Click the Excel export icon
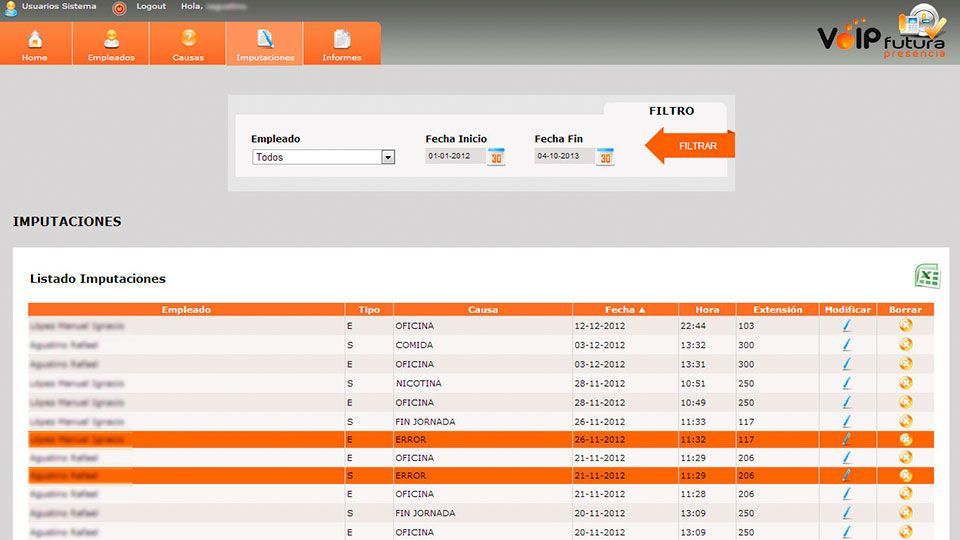 pyautogui.click(x=927, y=277)
